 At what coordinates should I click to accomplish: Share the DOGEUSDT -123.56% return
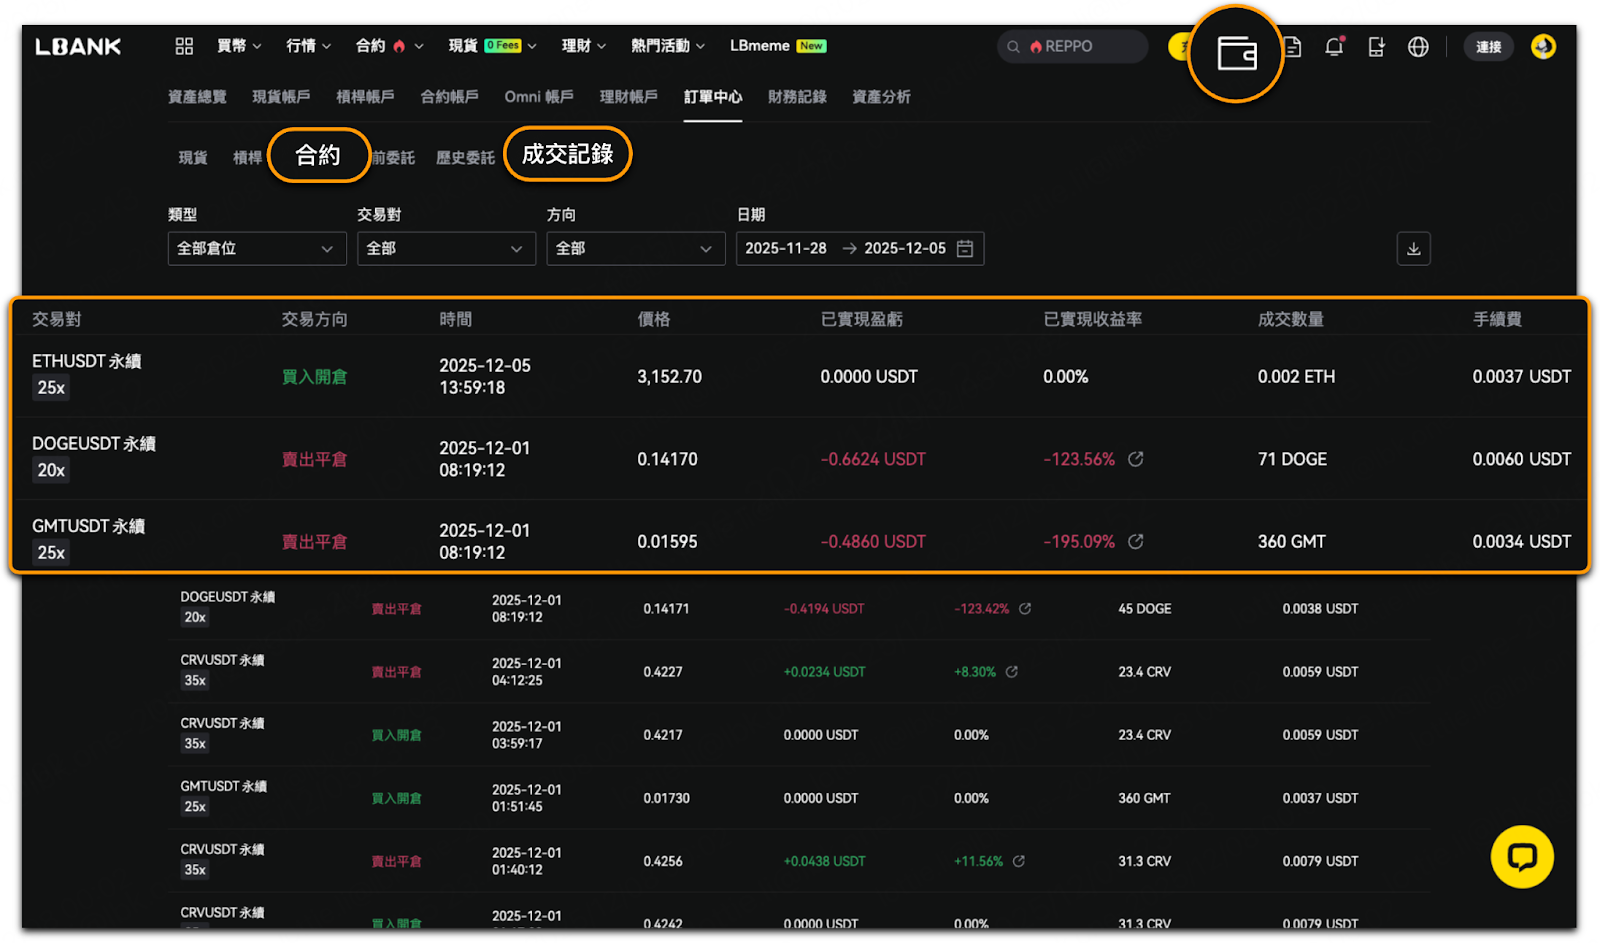click(x=1136, y=459)
